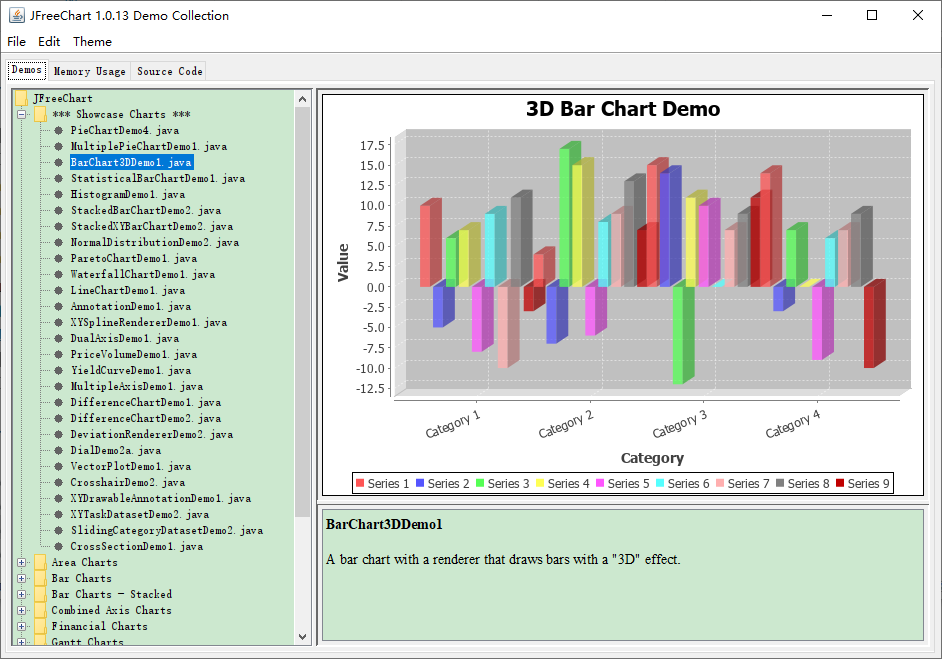942x659 pixels.
Task: Open StackedXYBarChartDemo2.java demo
Action: 151,226
